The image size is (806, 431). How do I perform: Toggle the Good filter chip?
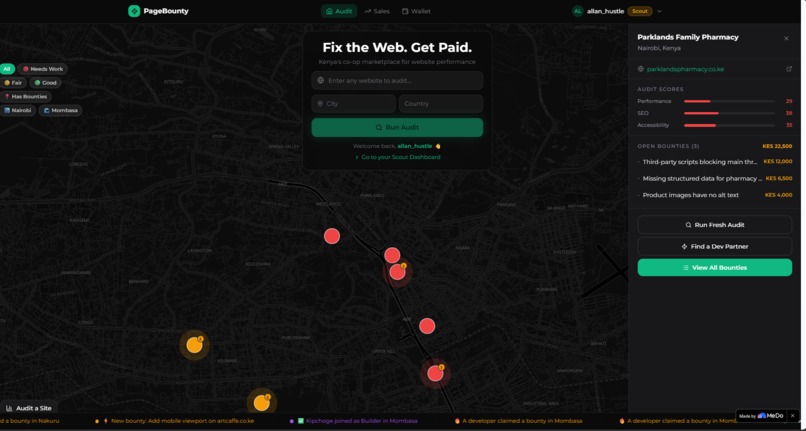pyautogui.click(x=45, y=83)
